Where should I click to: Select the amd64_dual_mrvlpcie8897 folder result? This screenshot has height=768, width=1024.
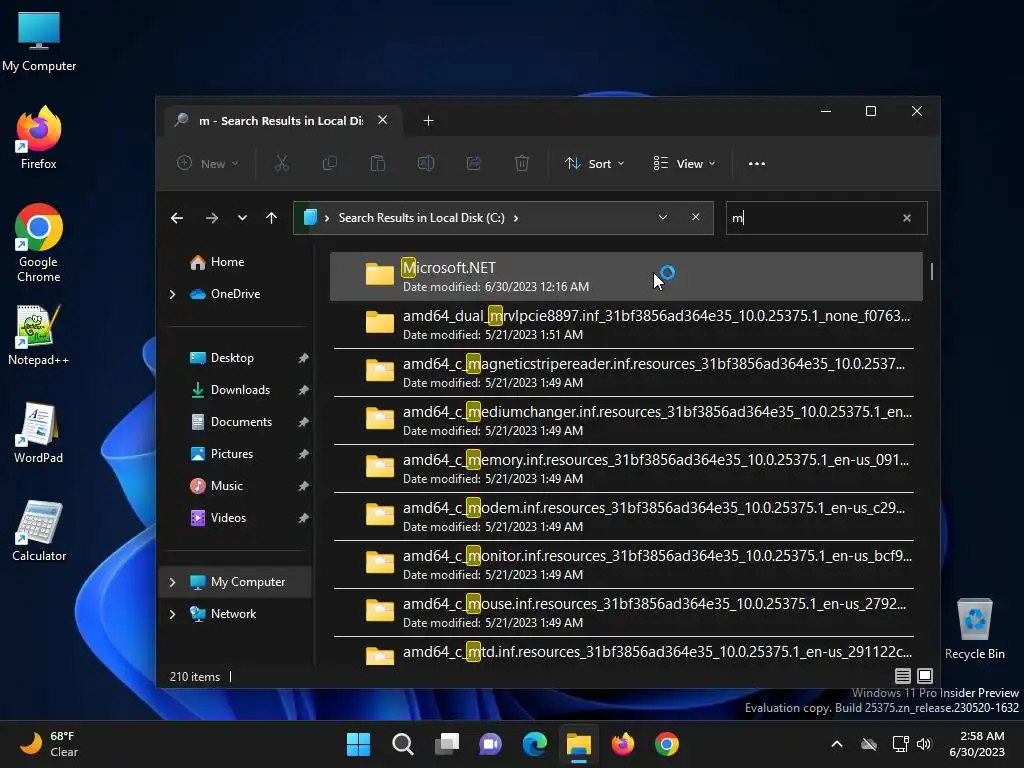point(626,325)
